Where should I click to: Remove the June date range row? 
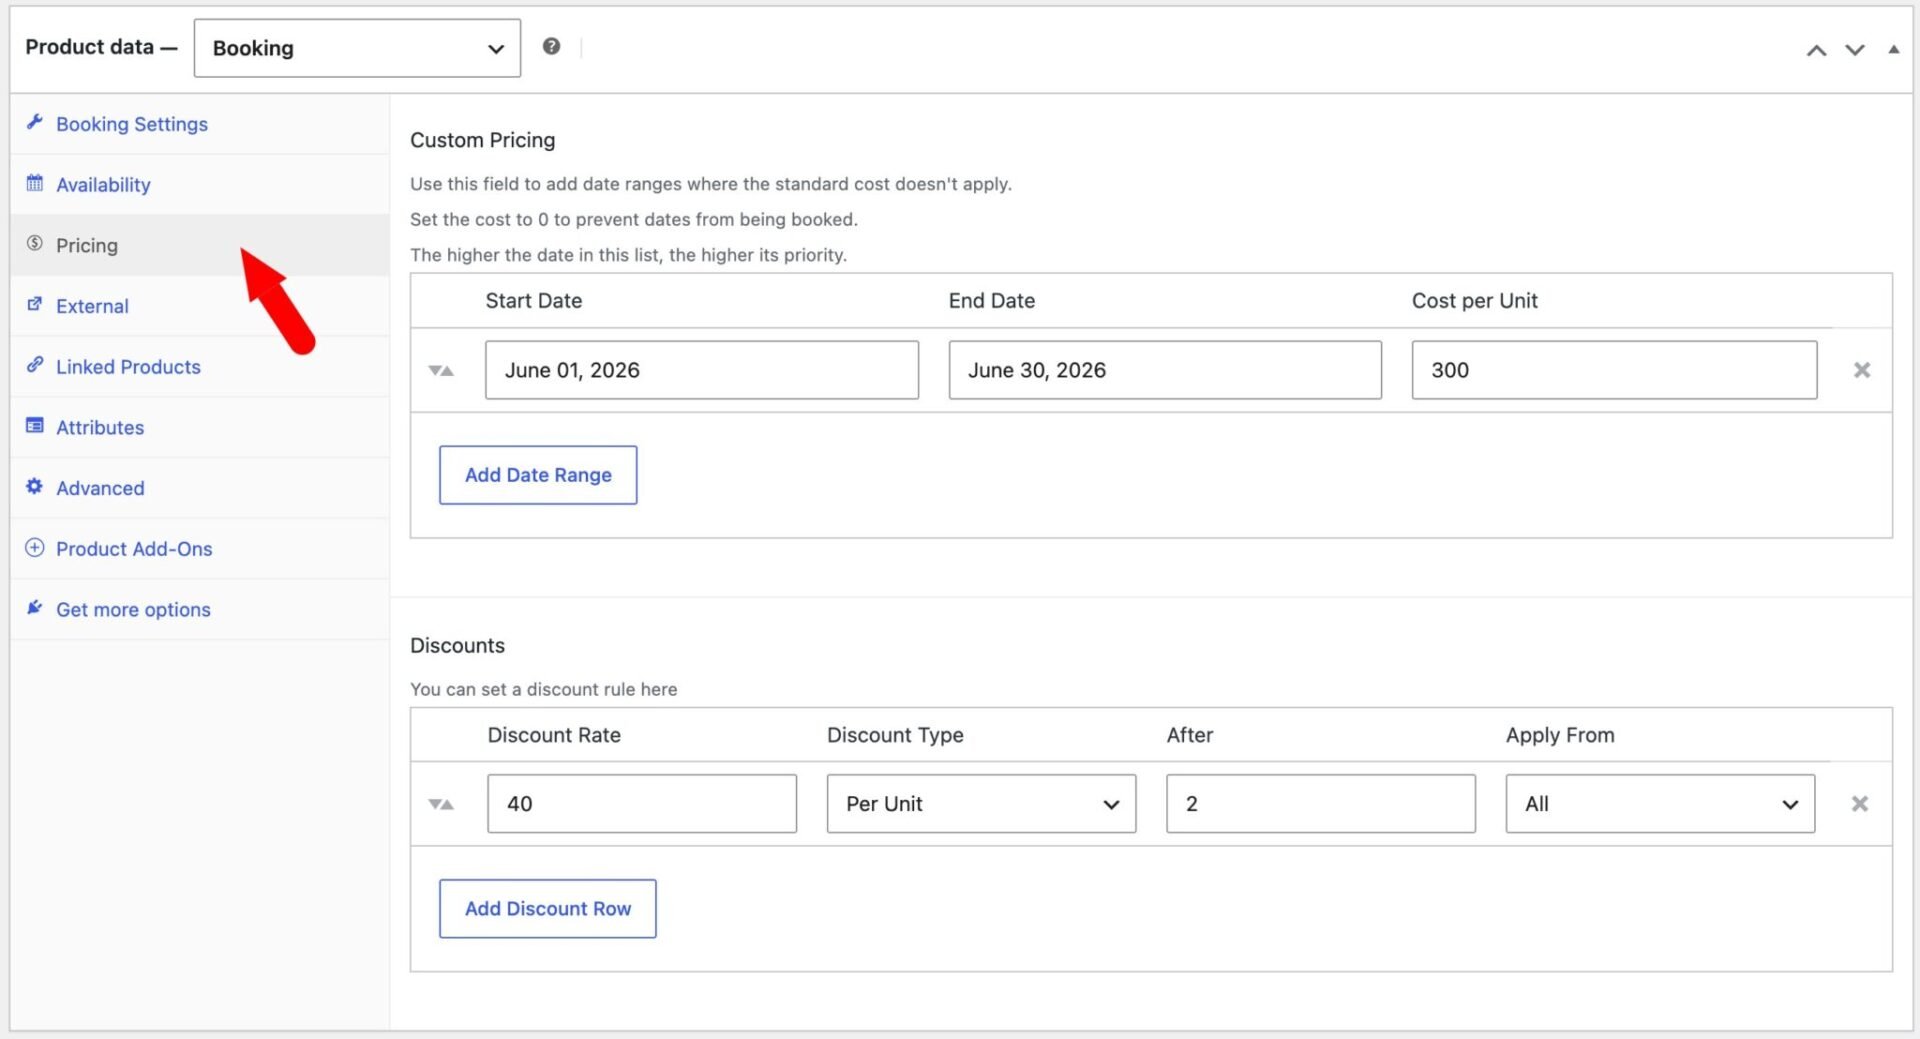click(x=1861, y=370)
